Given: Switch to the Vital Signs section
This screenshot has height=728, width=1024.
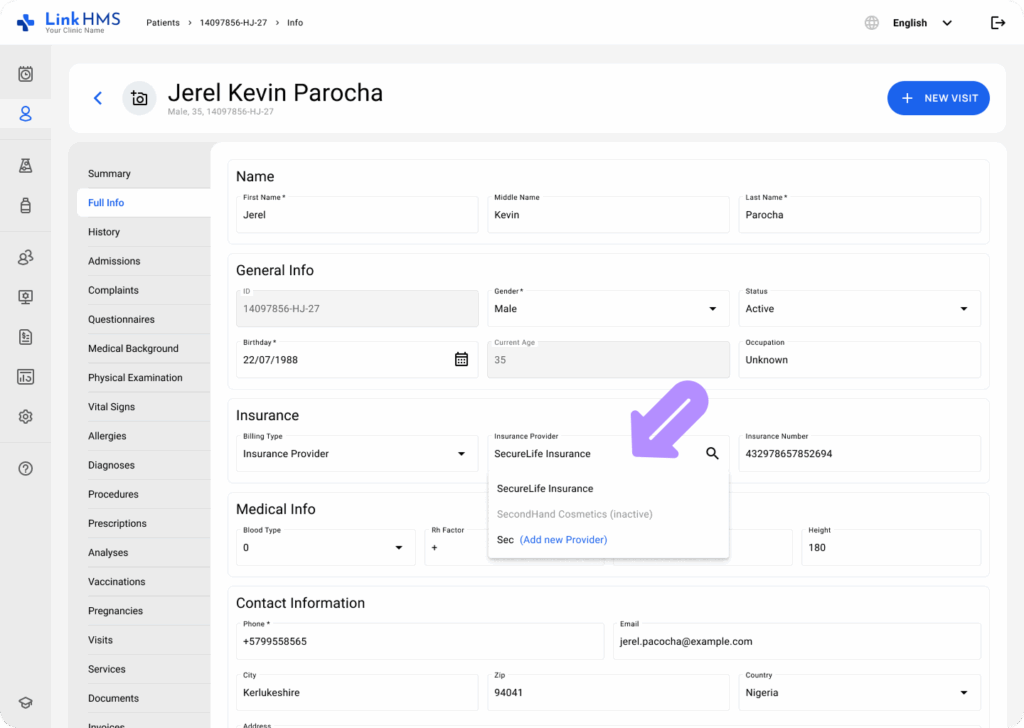Looking at the screenshot, I should [x=111, y=407].
